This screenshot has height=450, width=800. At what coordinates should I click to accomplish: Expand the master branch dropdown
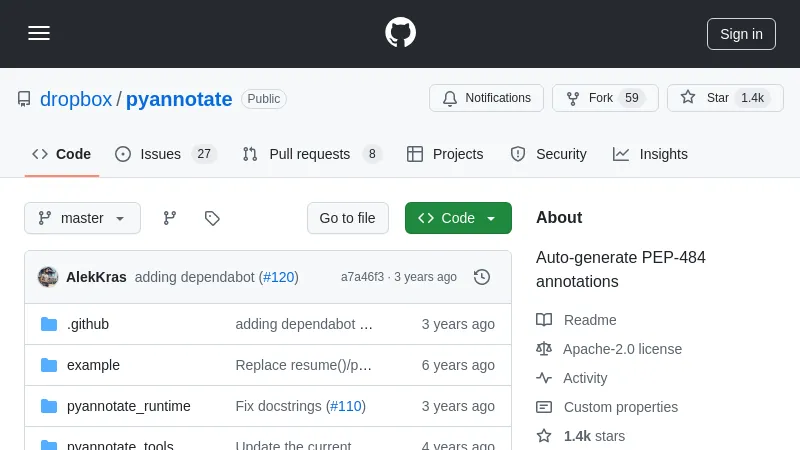tap(82, 218)
